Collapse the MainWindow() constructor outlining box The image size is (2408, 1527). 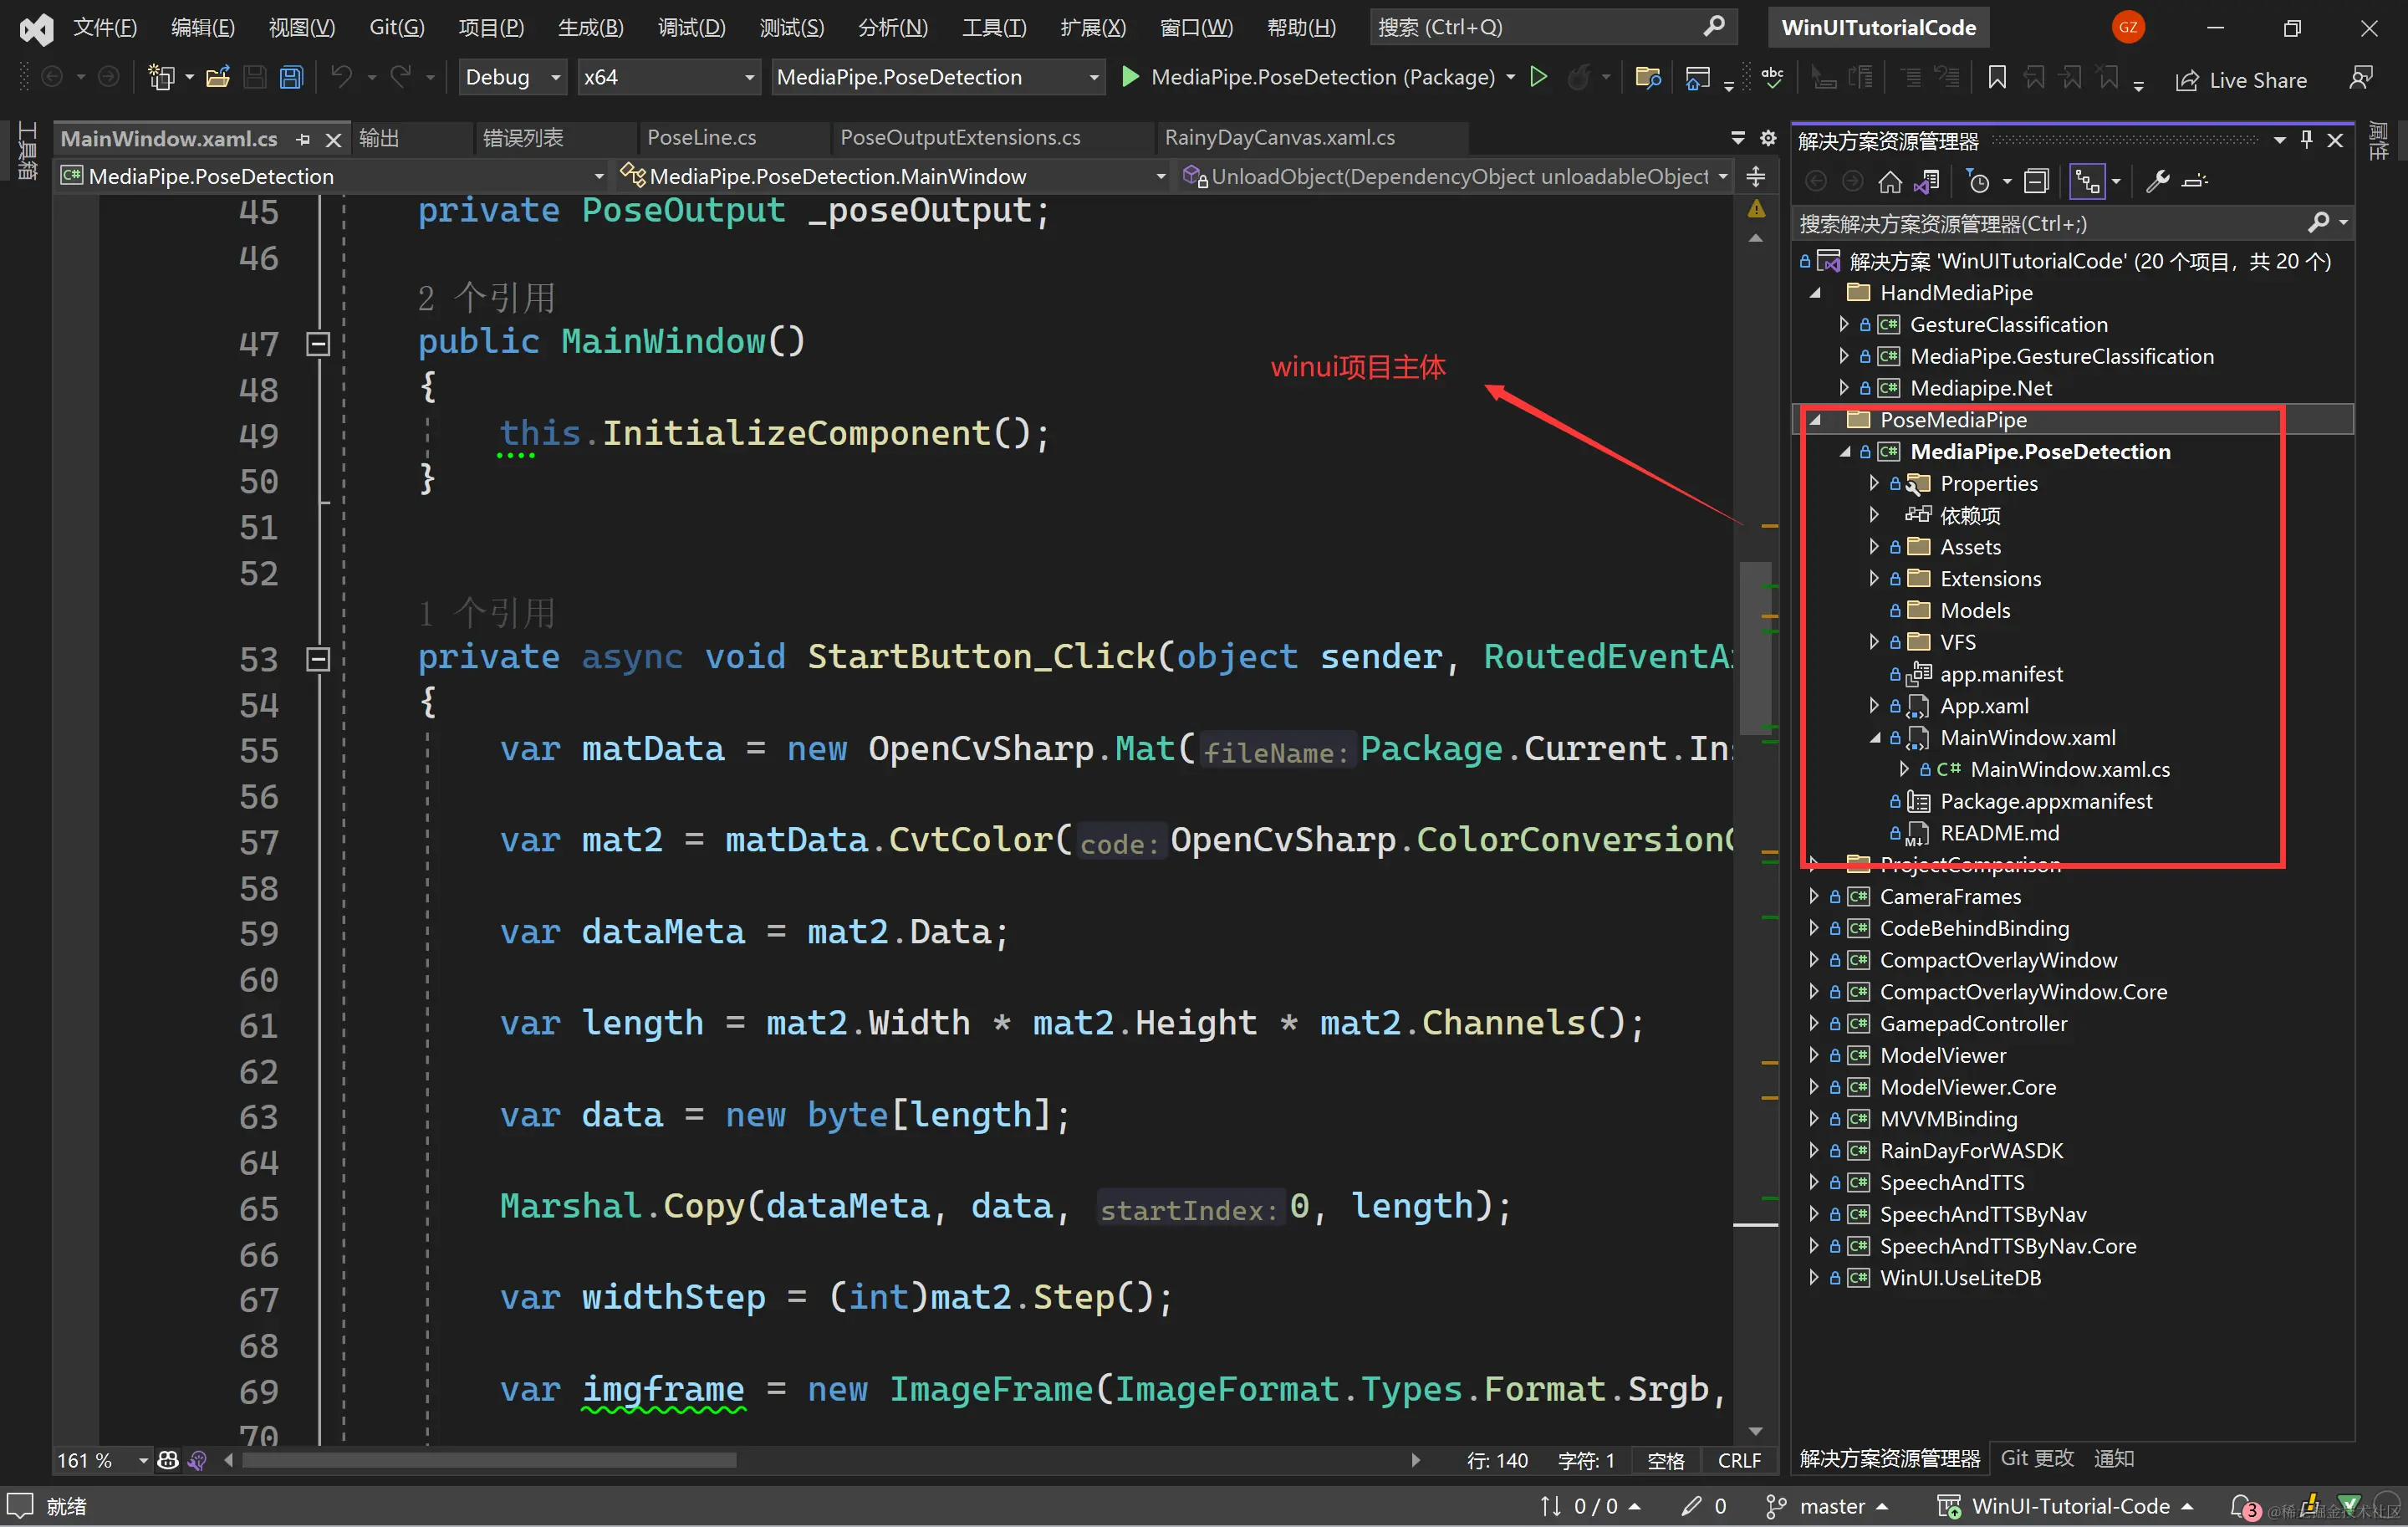point(318,344)
